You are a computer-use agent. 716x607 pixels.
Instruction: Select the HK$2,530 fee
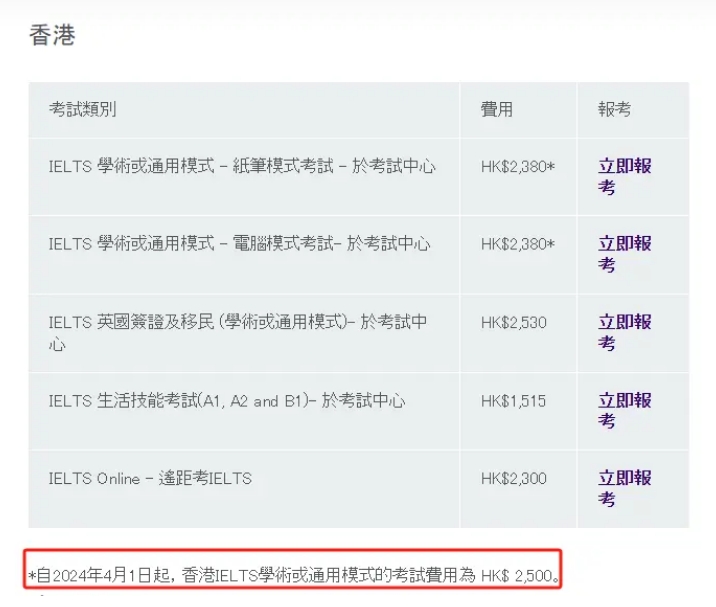point(513,322)
